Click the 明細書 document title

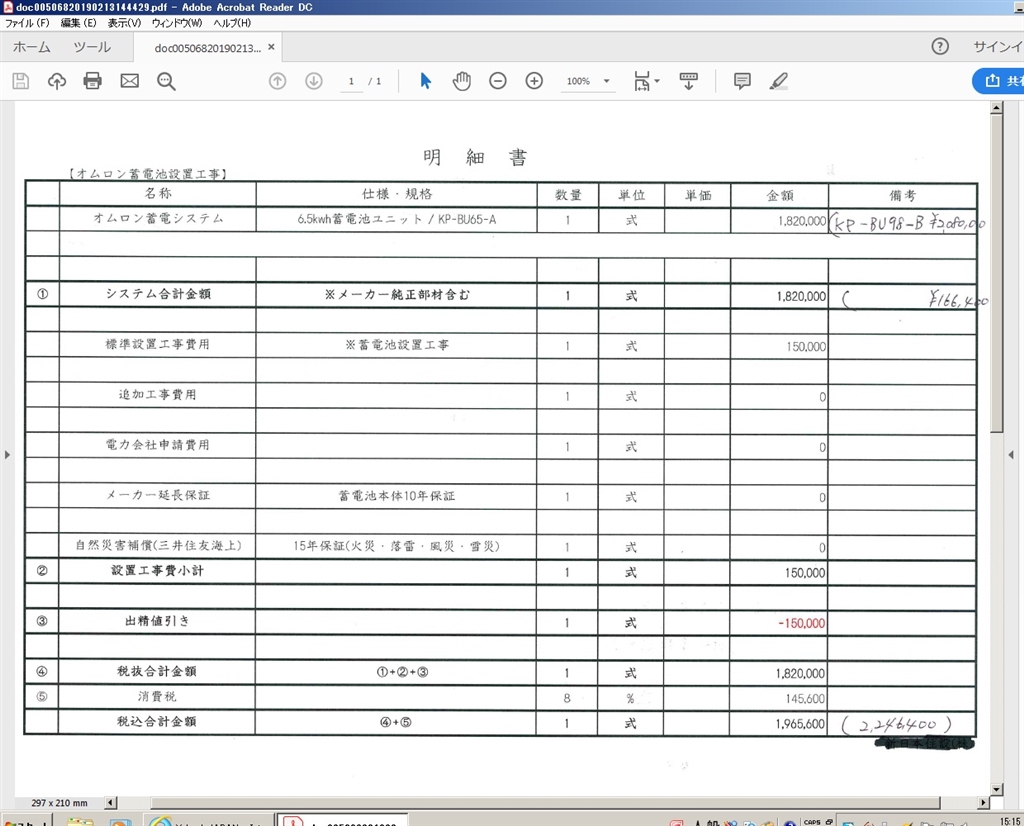coord(475,157)
